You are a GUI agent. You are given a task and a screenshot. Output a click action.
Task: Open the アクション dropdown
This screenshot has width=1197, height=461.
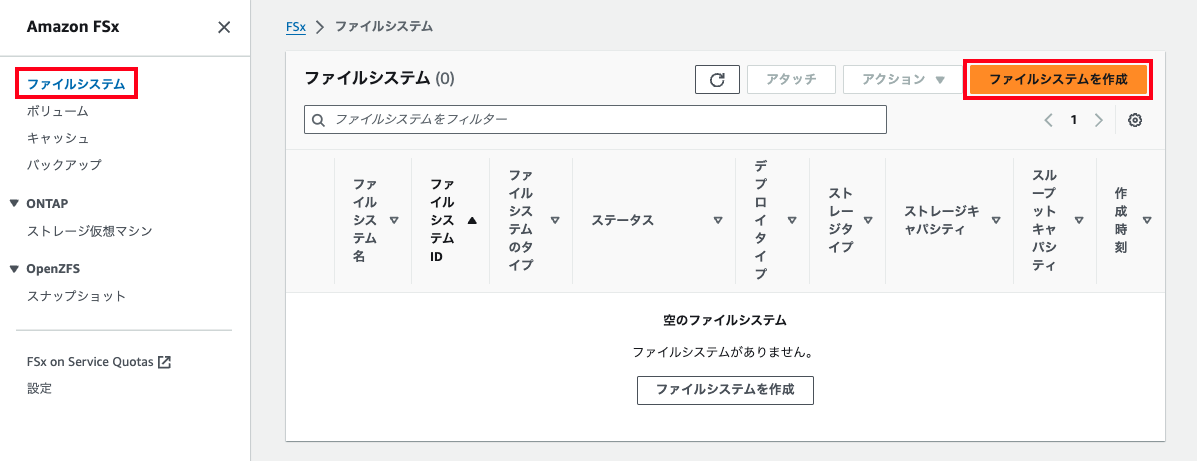(902, 79)
